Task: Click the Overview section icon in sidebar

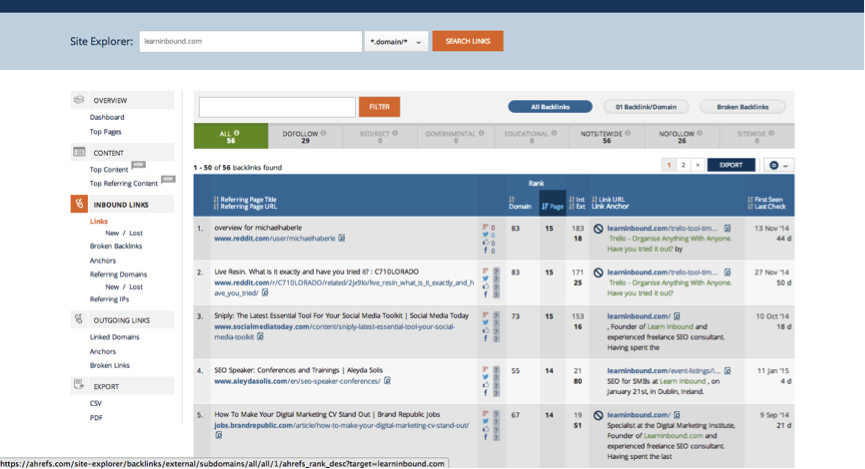Action: click(x=79, y=100)
